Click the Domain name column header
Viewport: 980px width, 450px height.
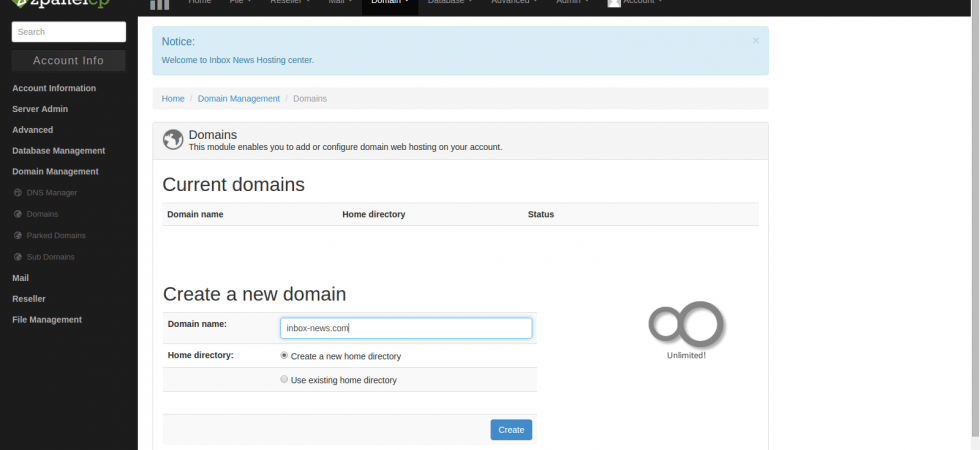(x=195, y=214)
